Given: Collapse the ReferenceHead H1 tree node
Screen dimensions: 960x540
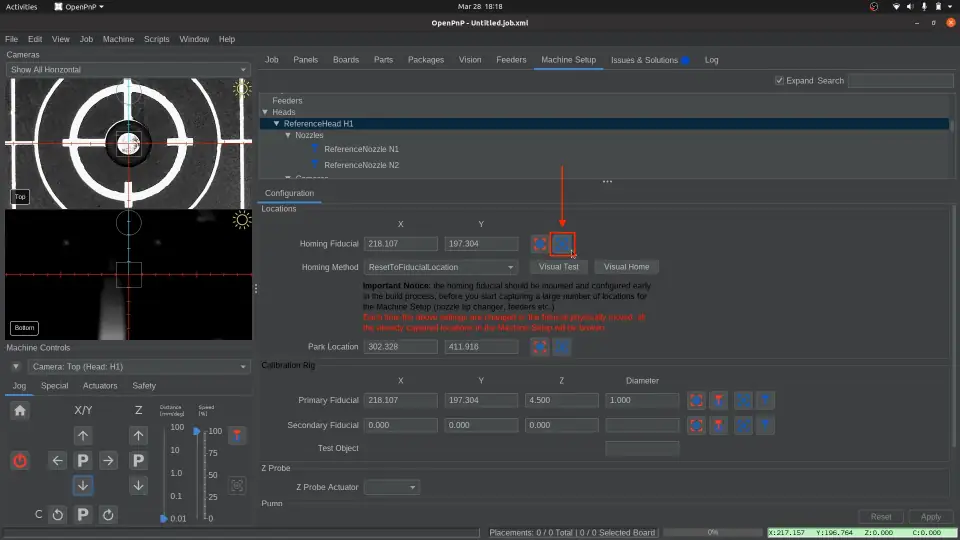Looking at the screenshot, I should click(277, 124).
